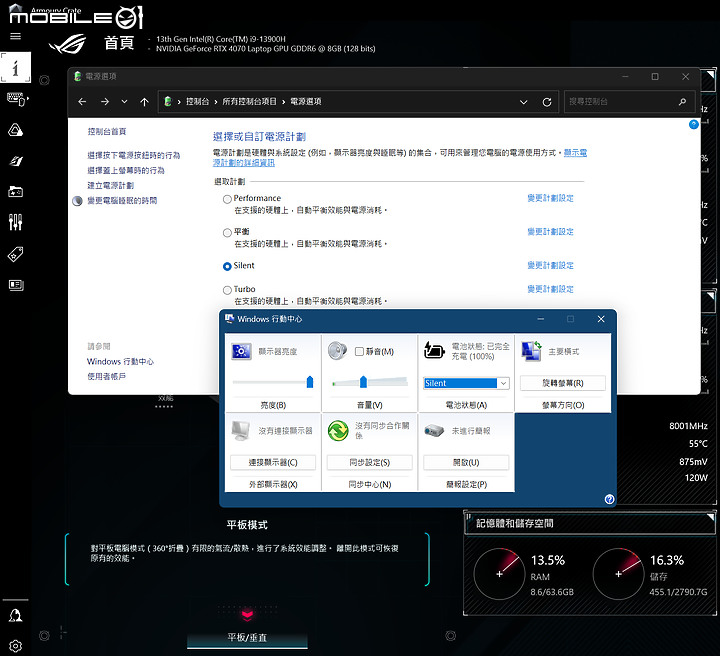Click the Sync Center green icon

[x=338, y=431]
